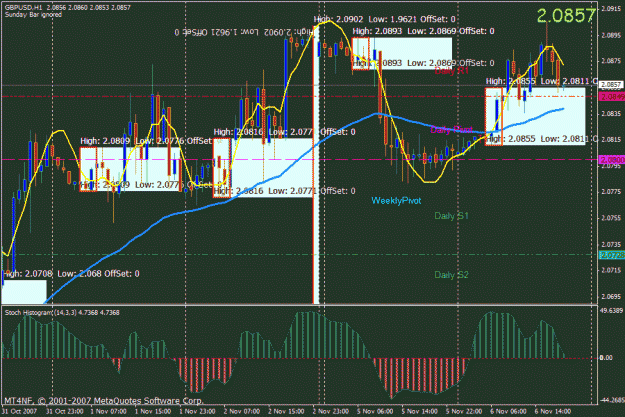The width and height of the screenshot is (625, 417).
Task: Select the 'Daily R1' level label
Action: click(451, 71)
